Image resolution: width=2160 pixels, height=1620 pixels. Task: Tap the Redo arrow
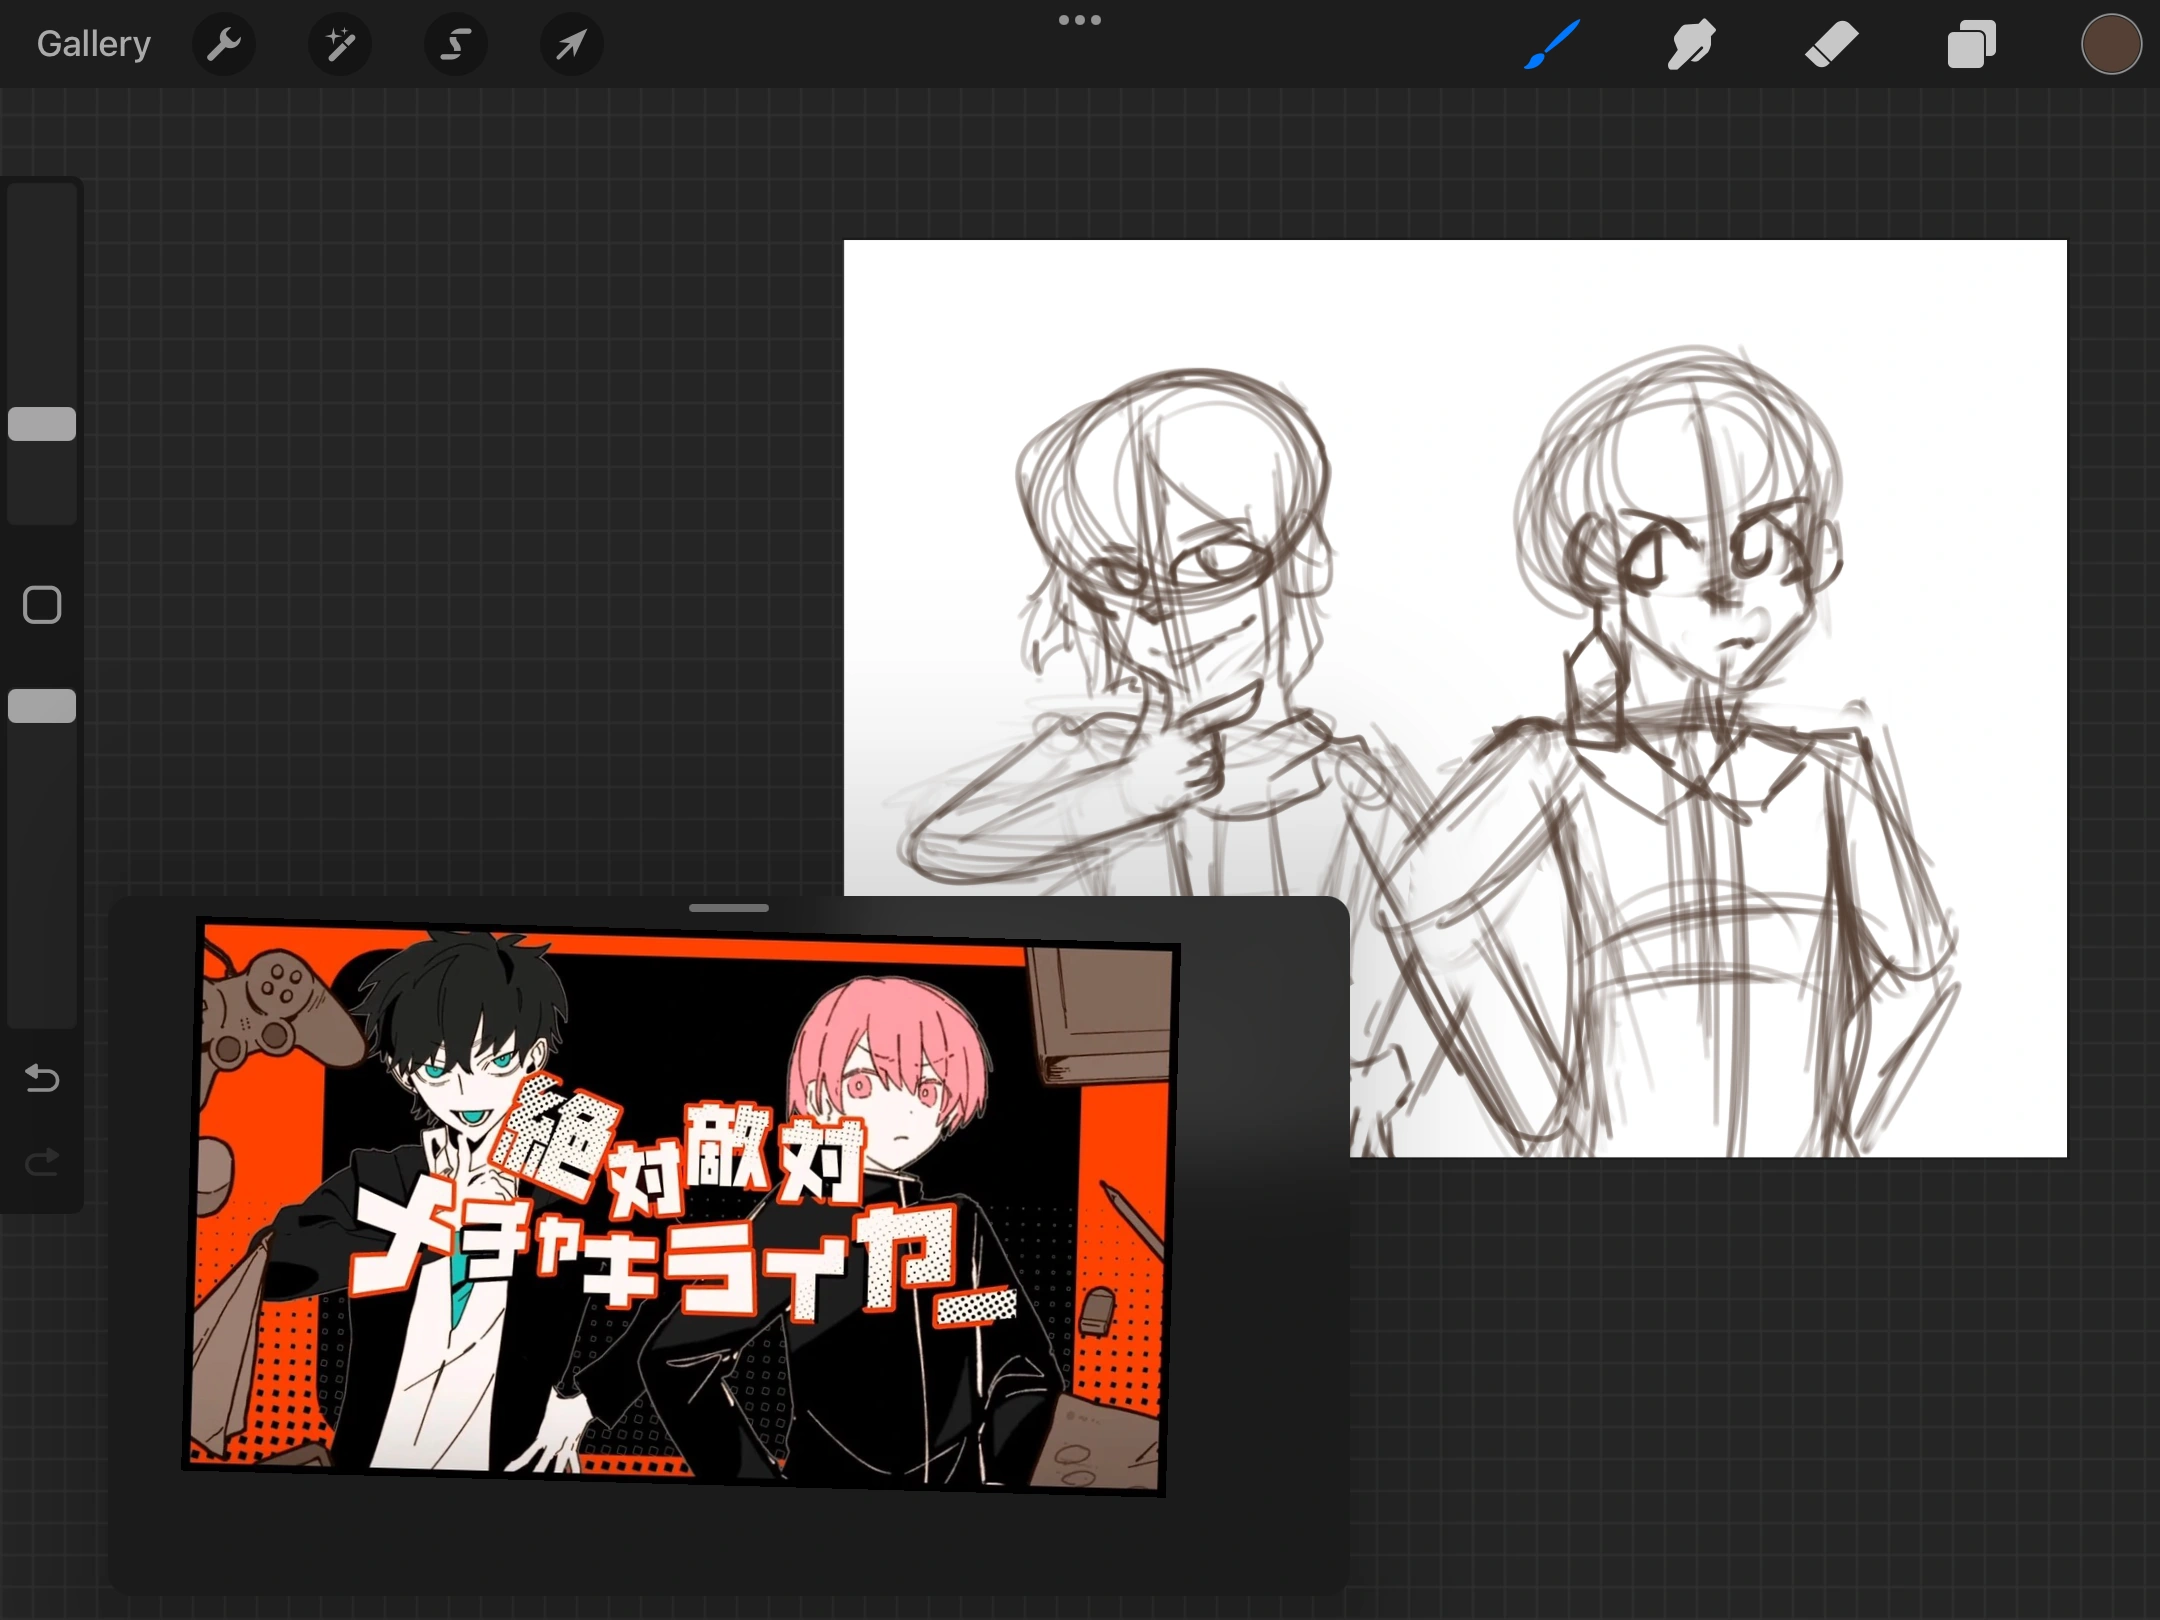pos(41,1162)
